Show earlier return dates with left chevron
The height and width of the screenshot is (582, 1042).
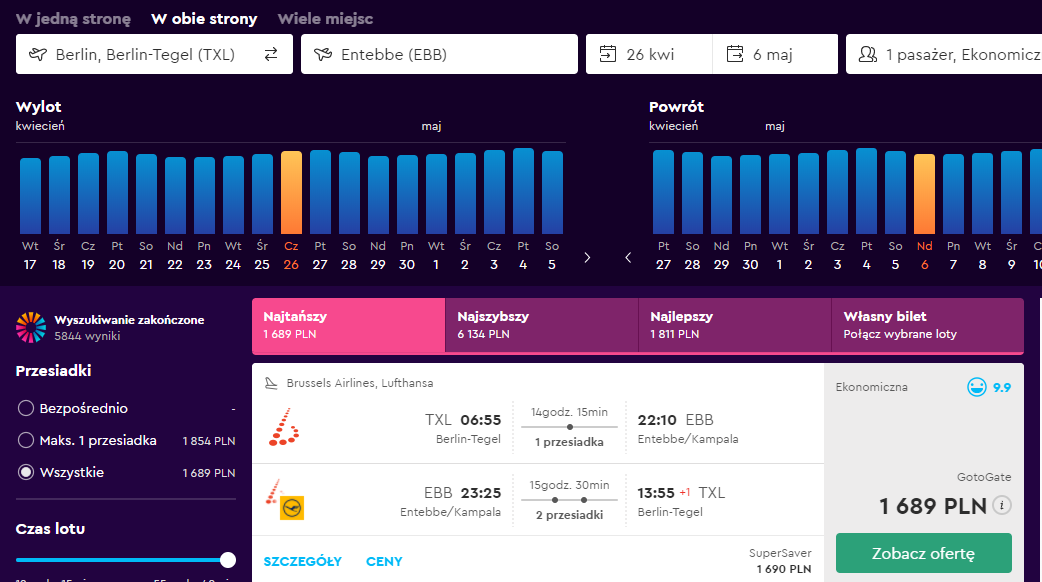[x=628, y=257]
